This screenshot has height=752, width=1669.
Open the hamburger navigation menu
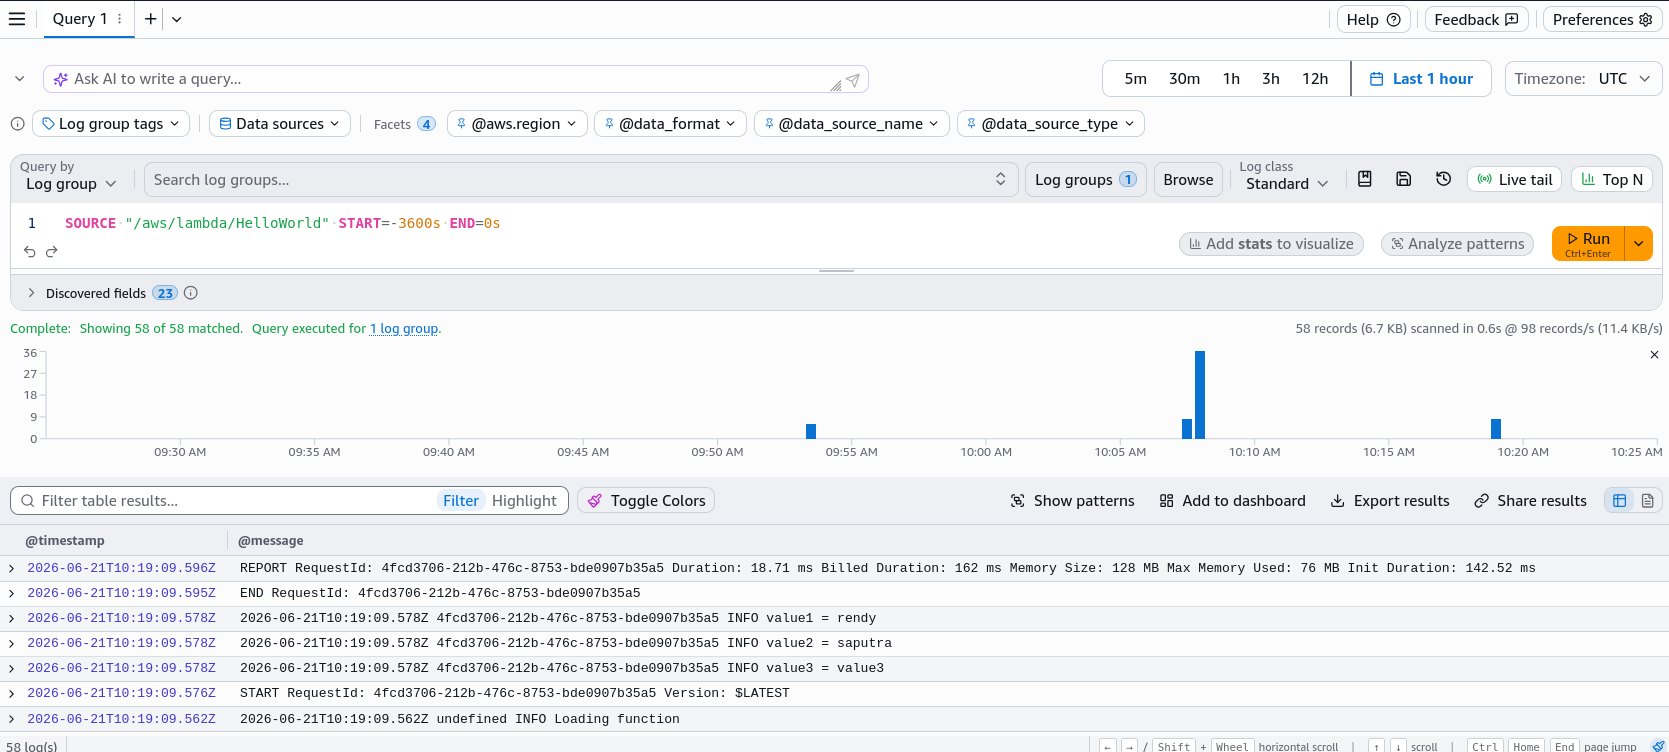[17, 19]
